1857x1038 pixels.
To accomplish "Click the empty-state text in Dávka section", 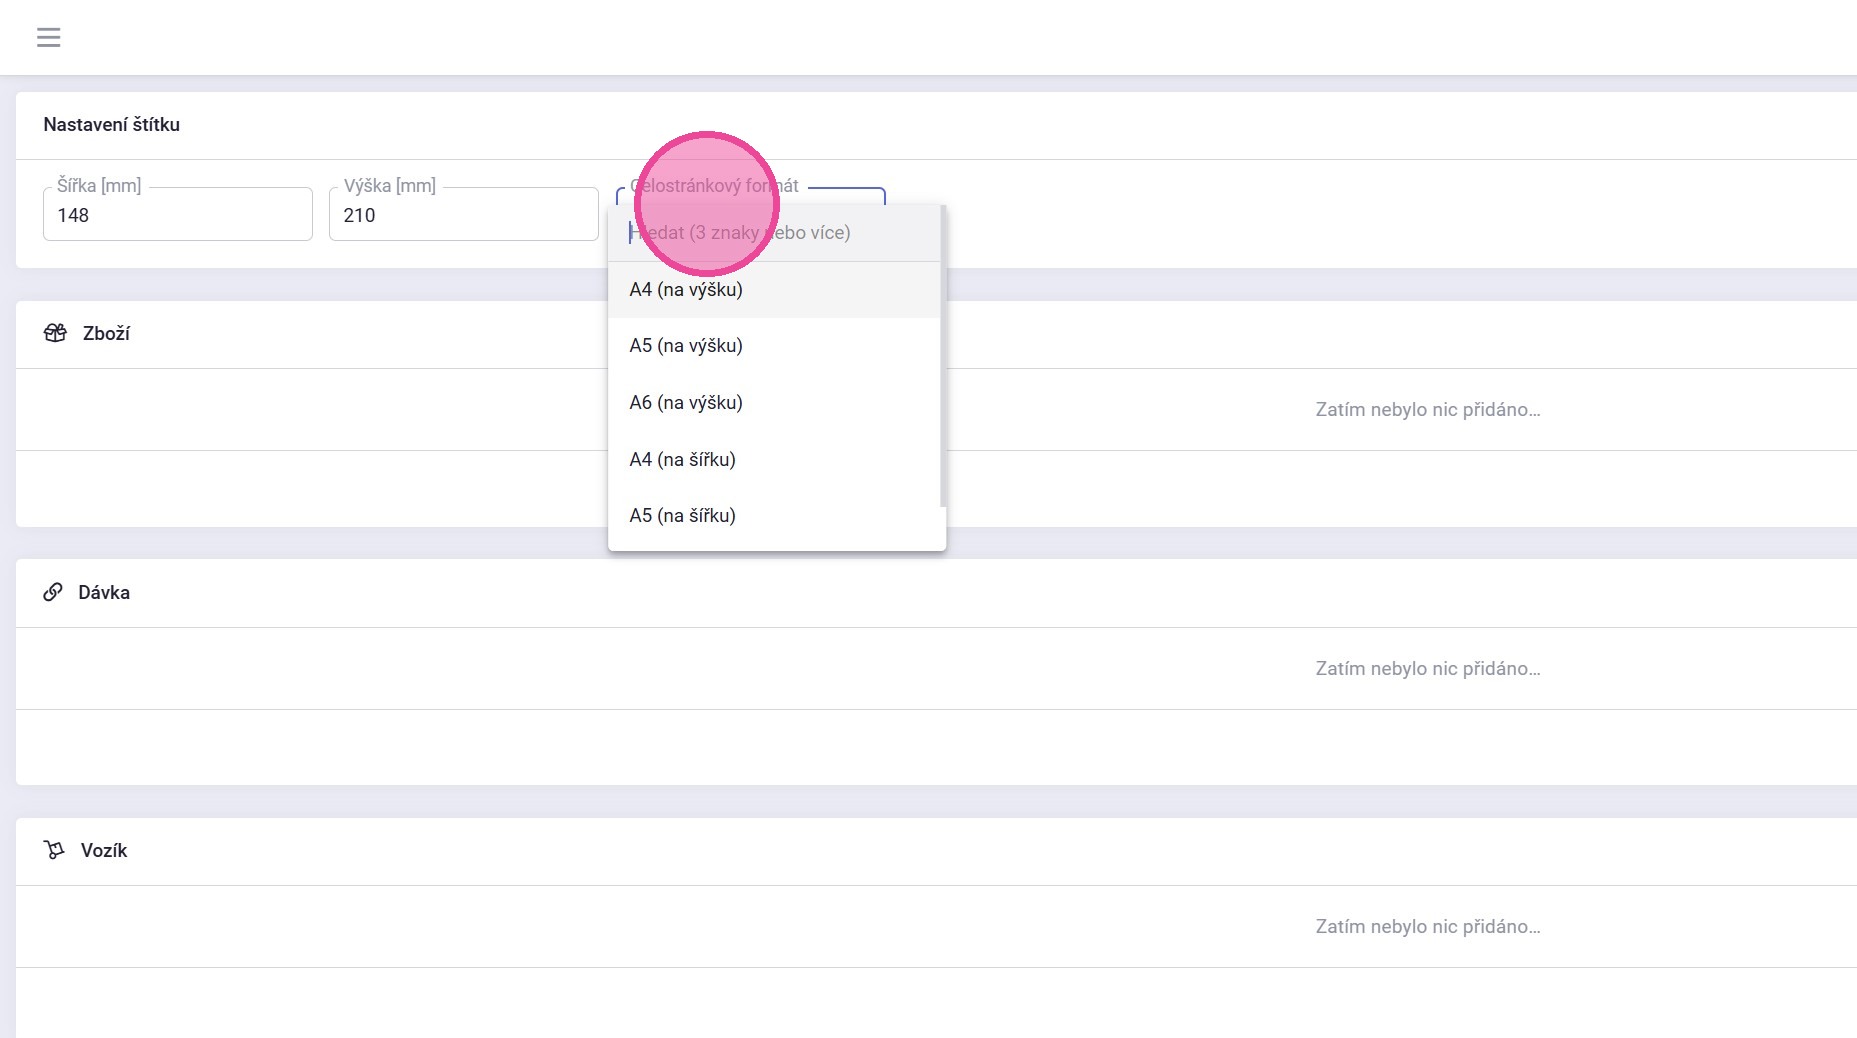I will pos(1427,668).
